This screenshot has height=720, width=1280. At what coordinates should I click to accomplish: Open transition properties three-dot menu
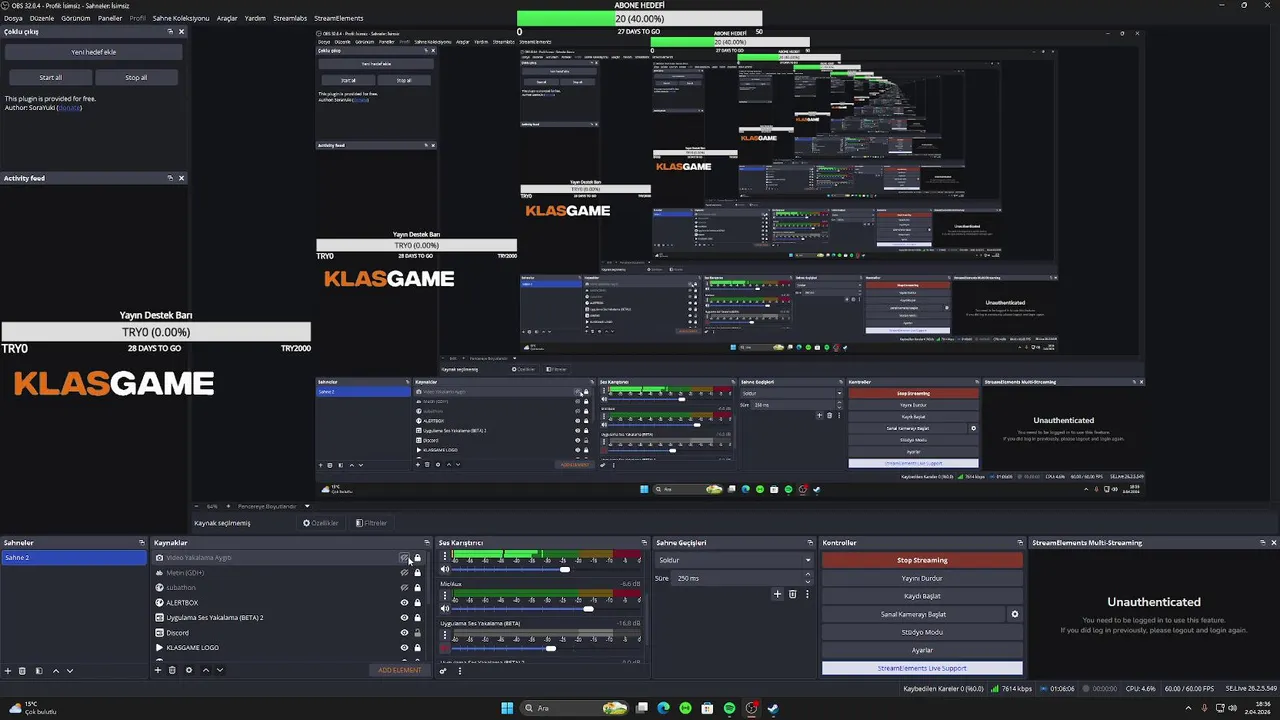807,594
